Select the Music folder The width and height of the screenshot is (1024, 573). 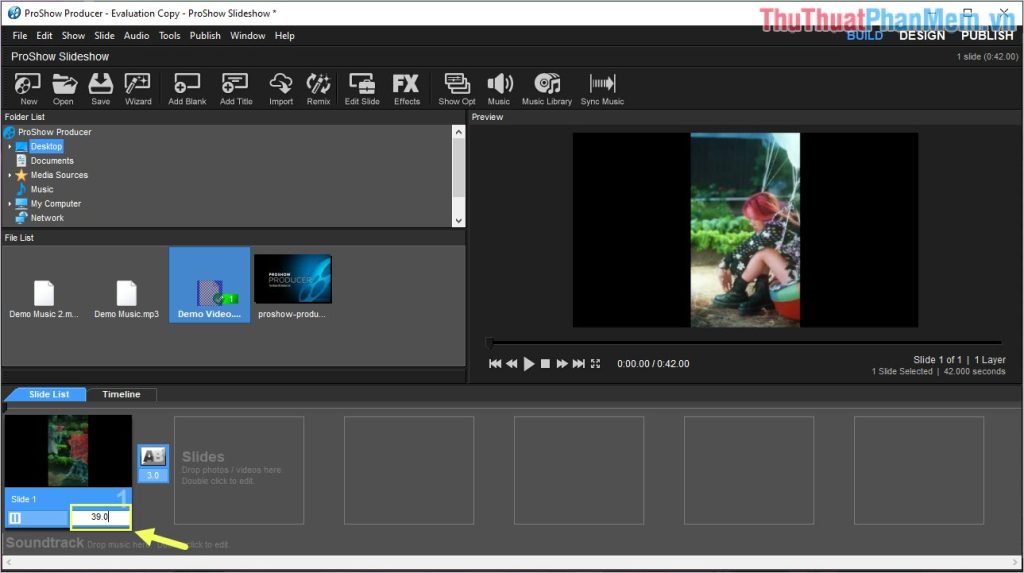point(42,189)
